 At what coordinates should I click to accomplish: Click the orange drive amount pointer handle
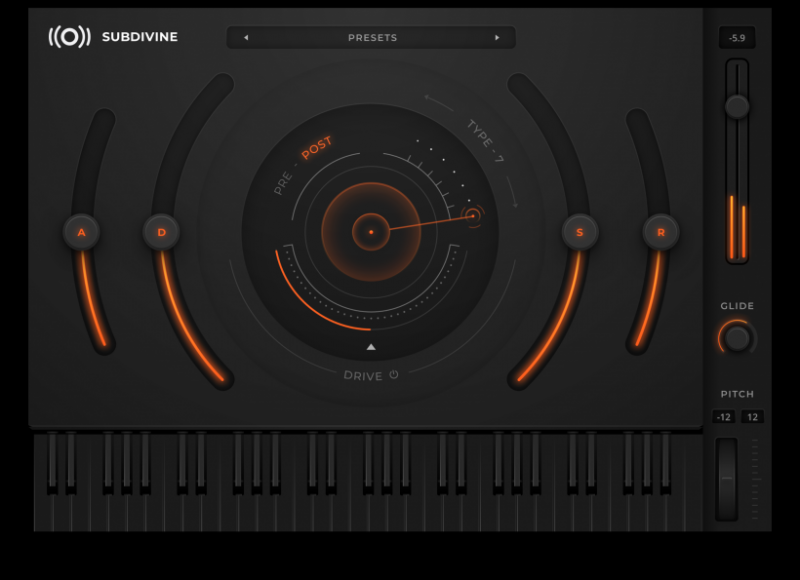click(473, 216)
